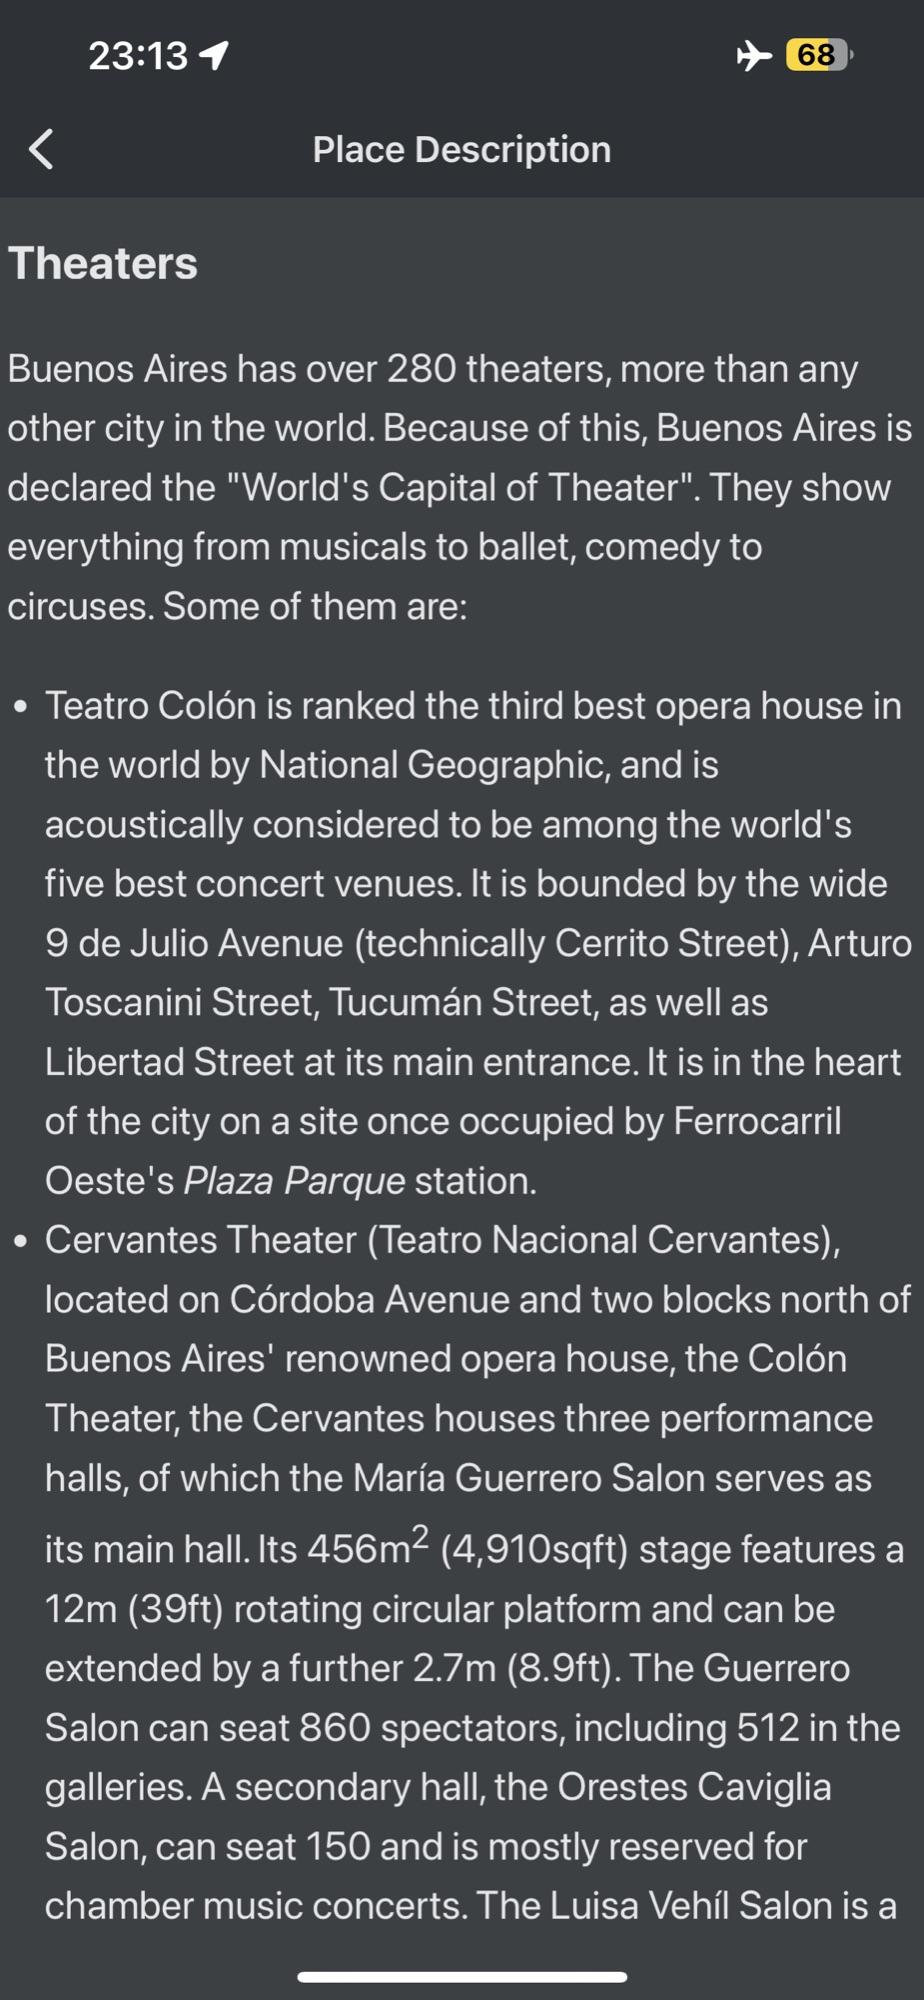This screenshot has width=924, height=2000.
Task: Tap the 9 de Julio Avenue text
Action: click(x=194, y=943)
